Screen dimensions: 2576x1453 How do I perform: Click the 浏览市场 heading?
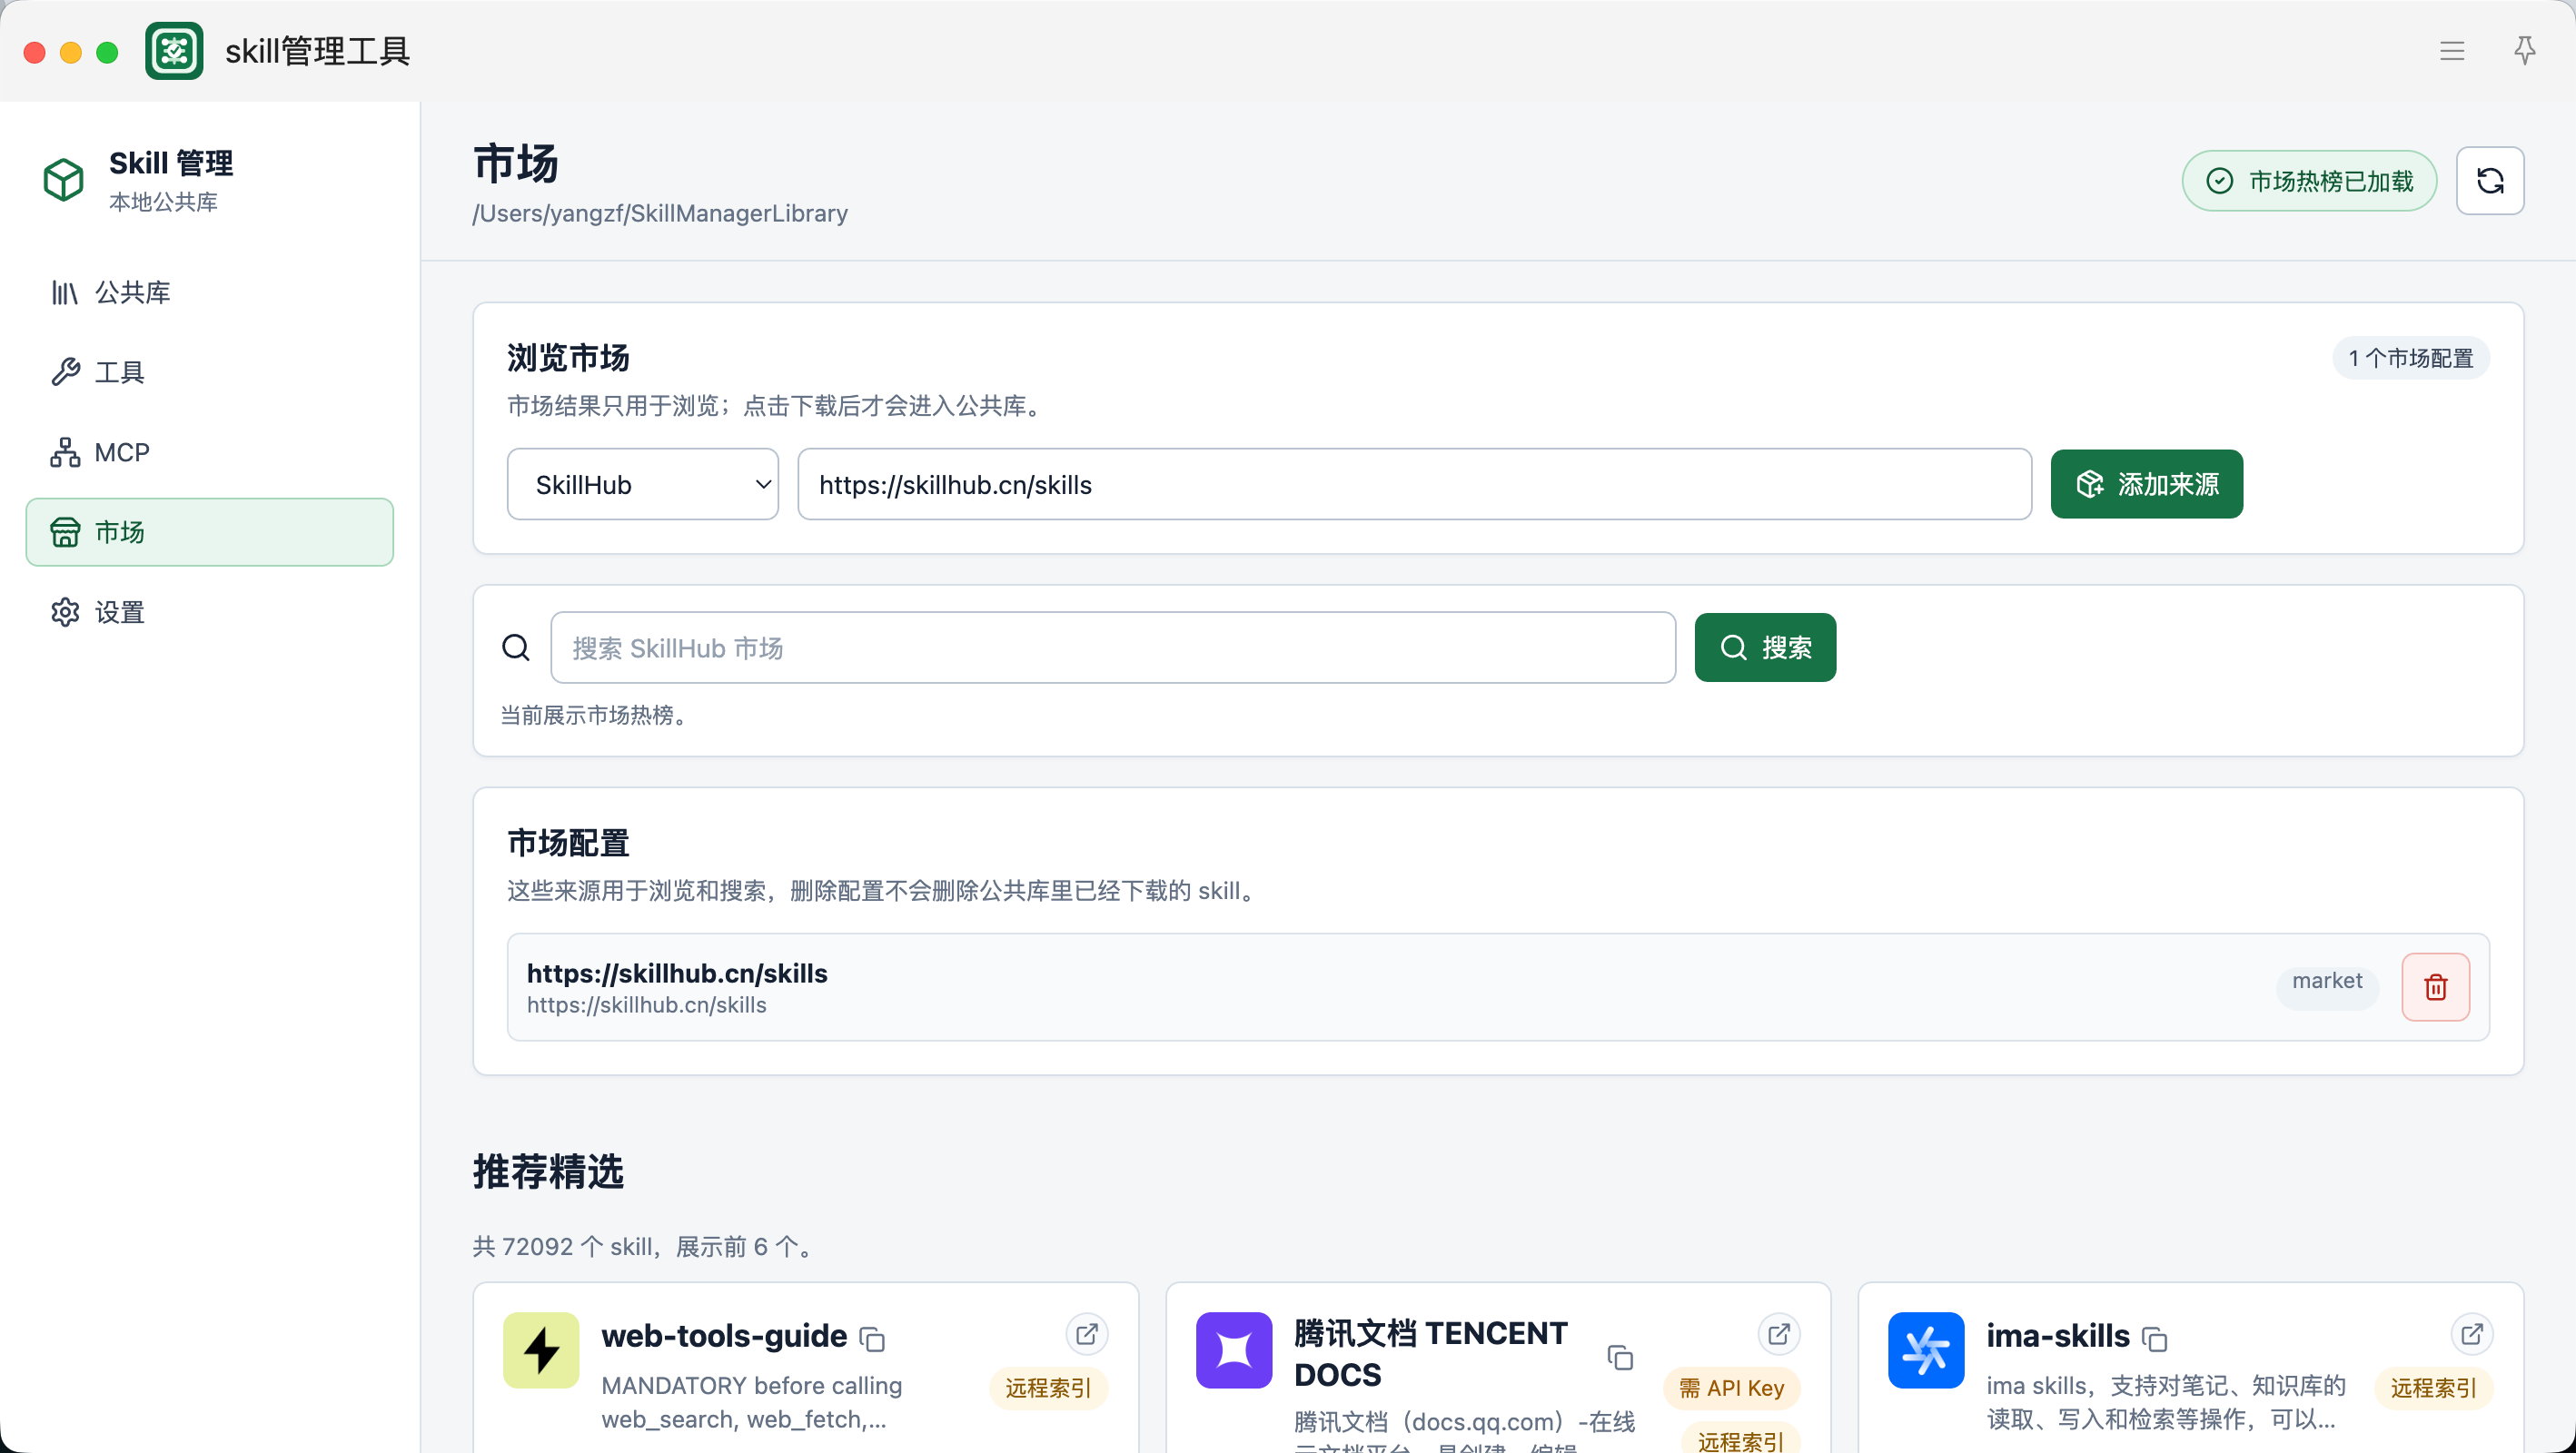[568, 358]
